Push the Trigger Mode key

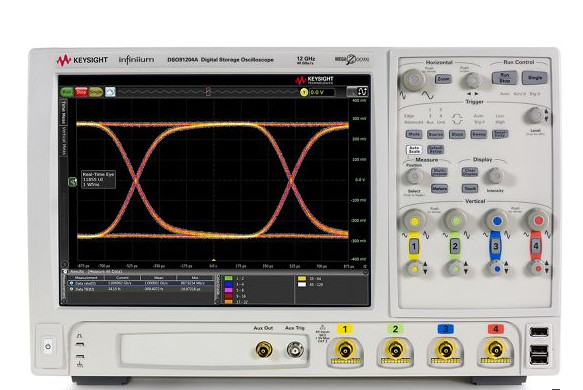click(413, 134)
